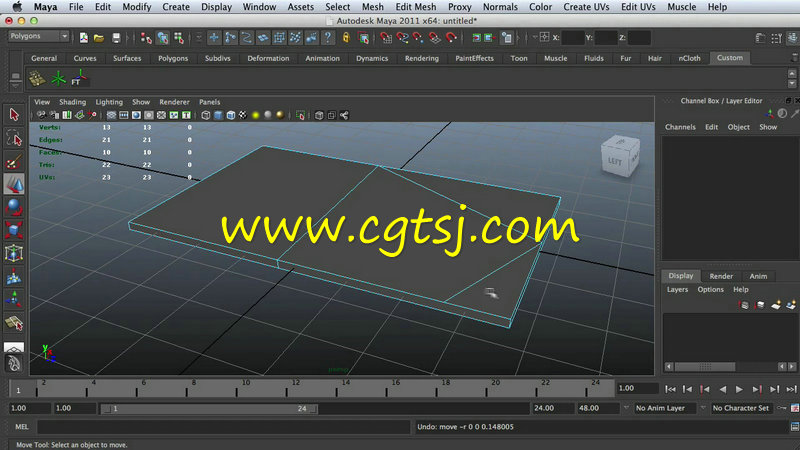The image size is (800, 450).
Task: Activate the Scale tool cube icon
Action: [14, 230]
